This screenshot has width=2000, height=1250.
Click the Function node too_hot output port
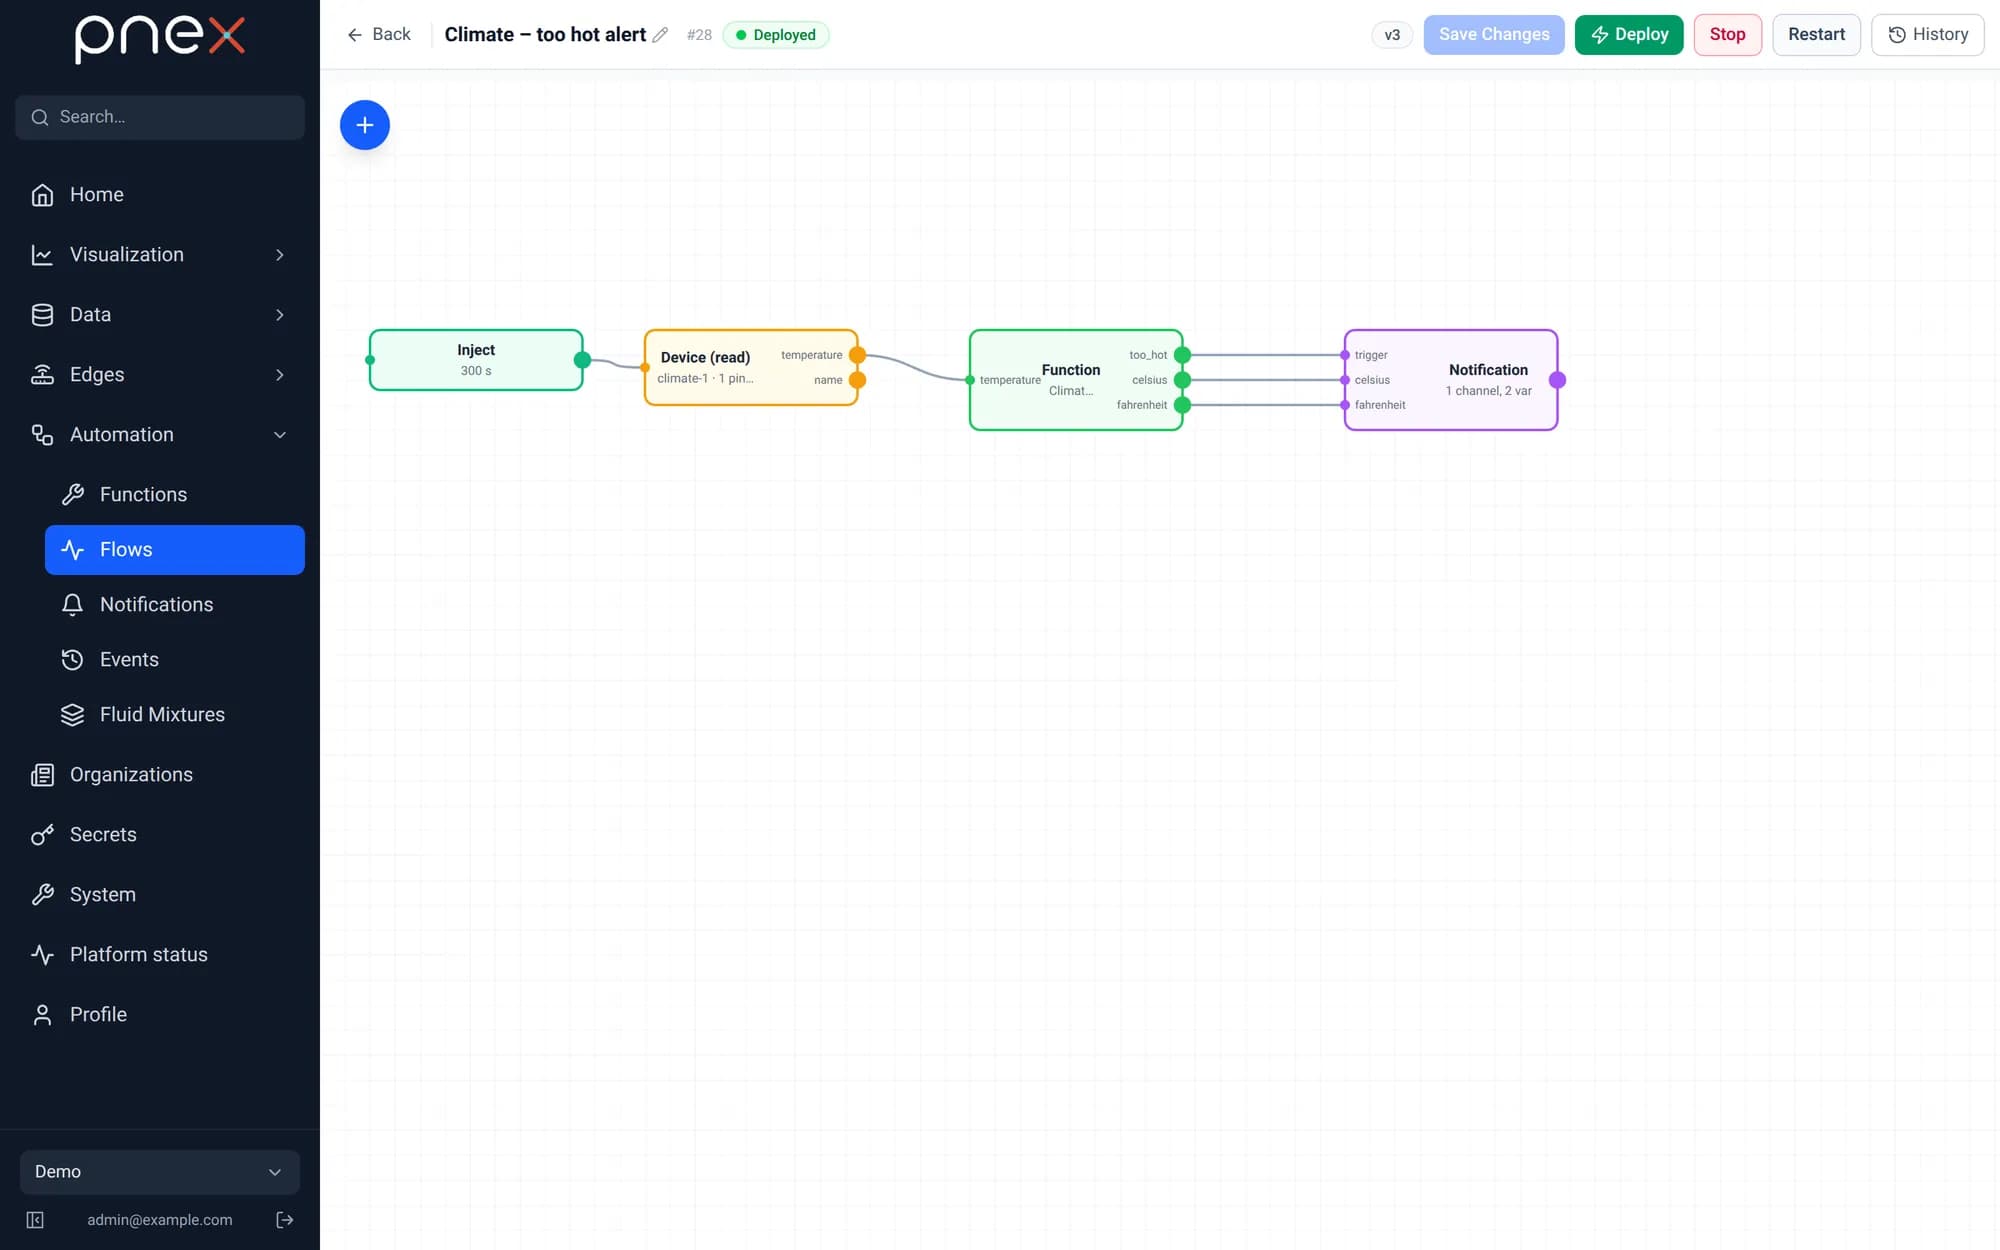(x=1182, y=355)
